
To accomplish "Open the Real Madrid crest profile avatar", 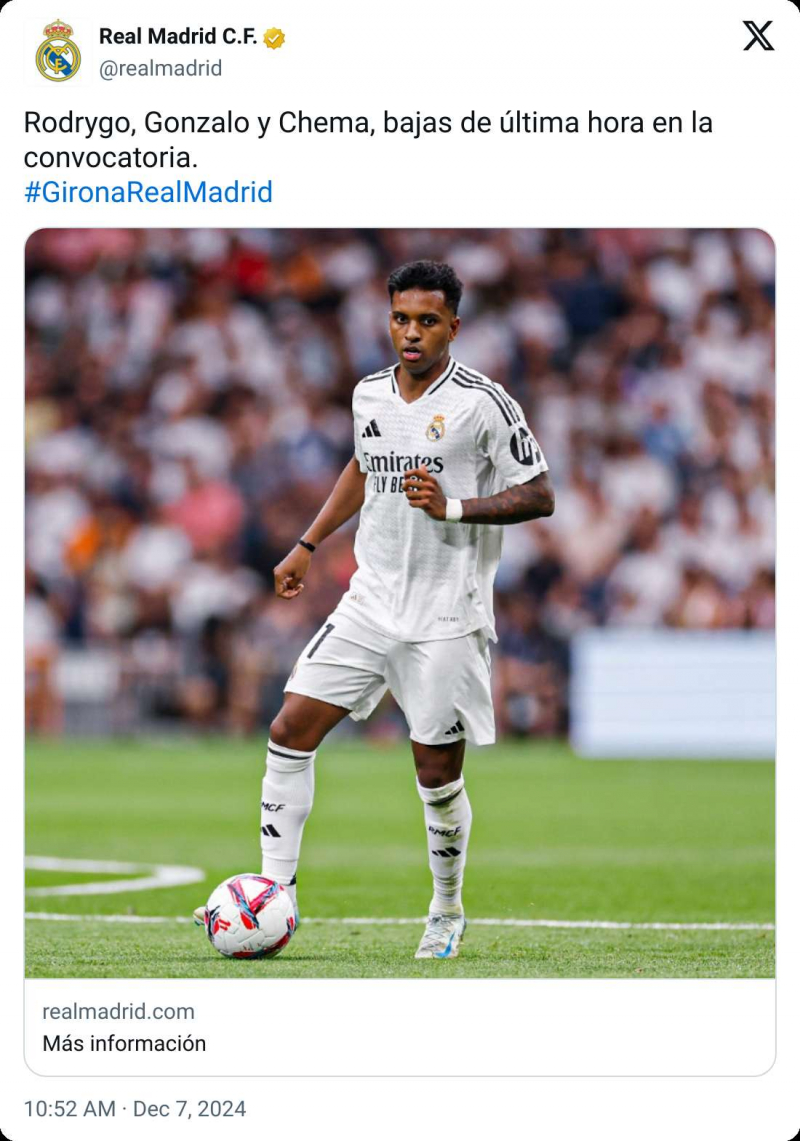I will (58, 52).
